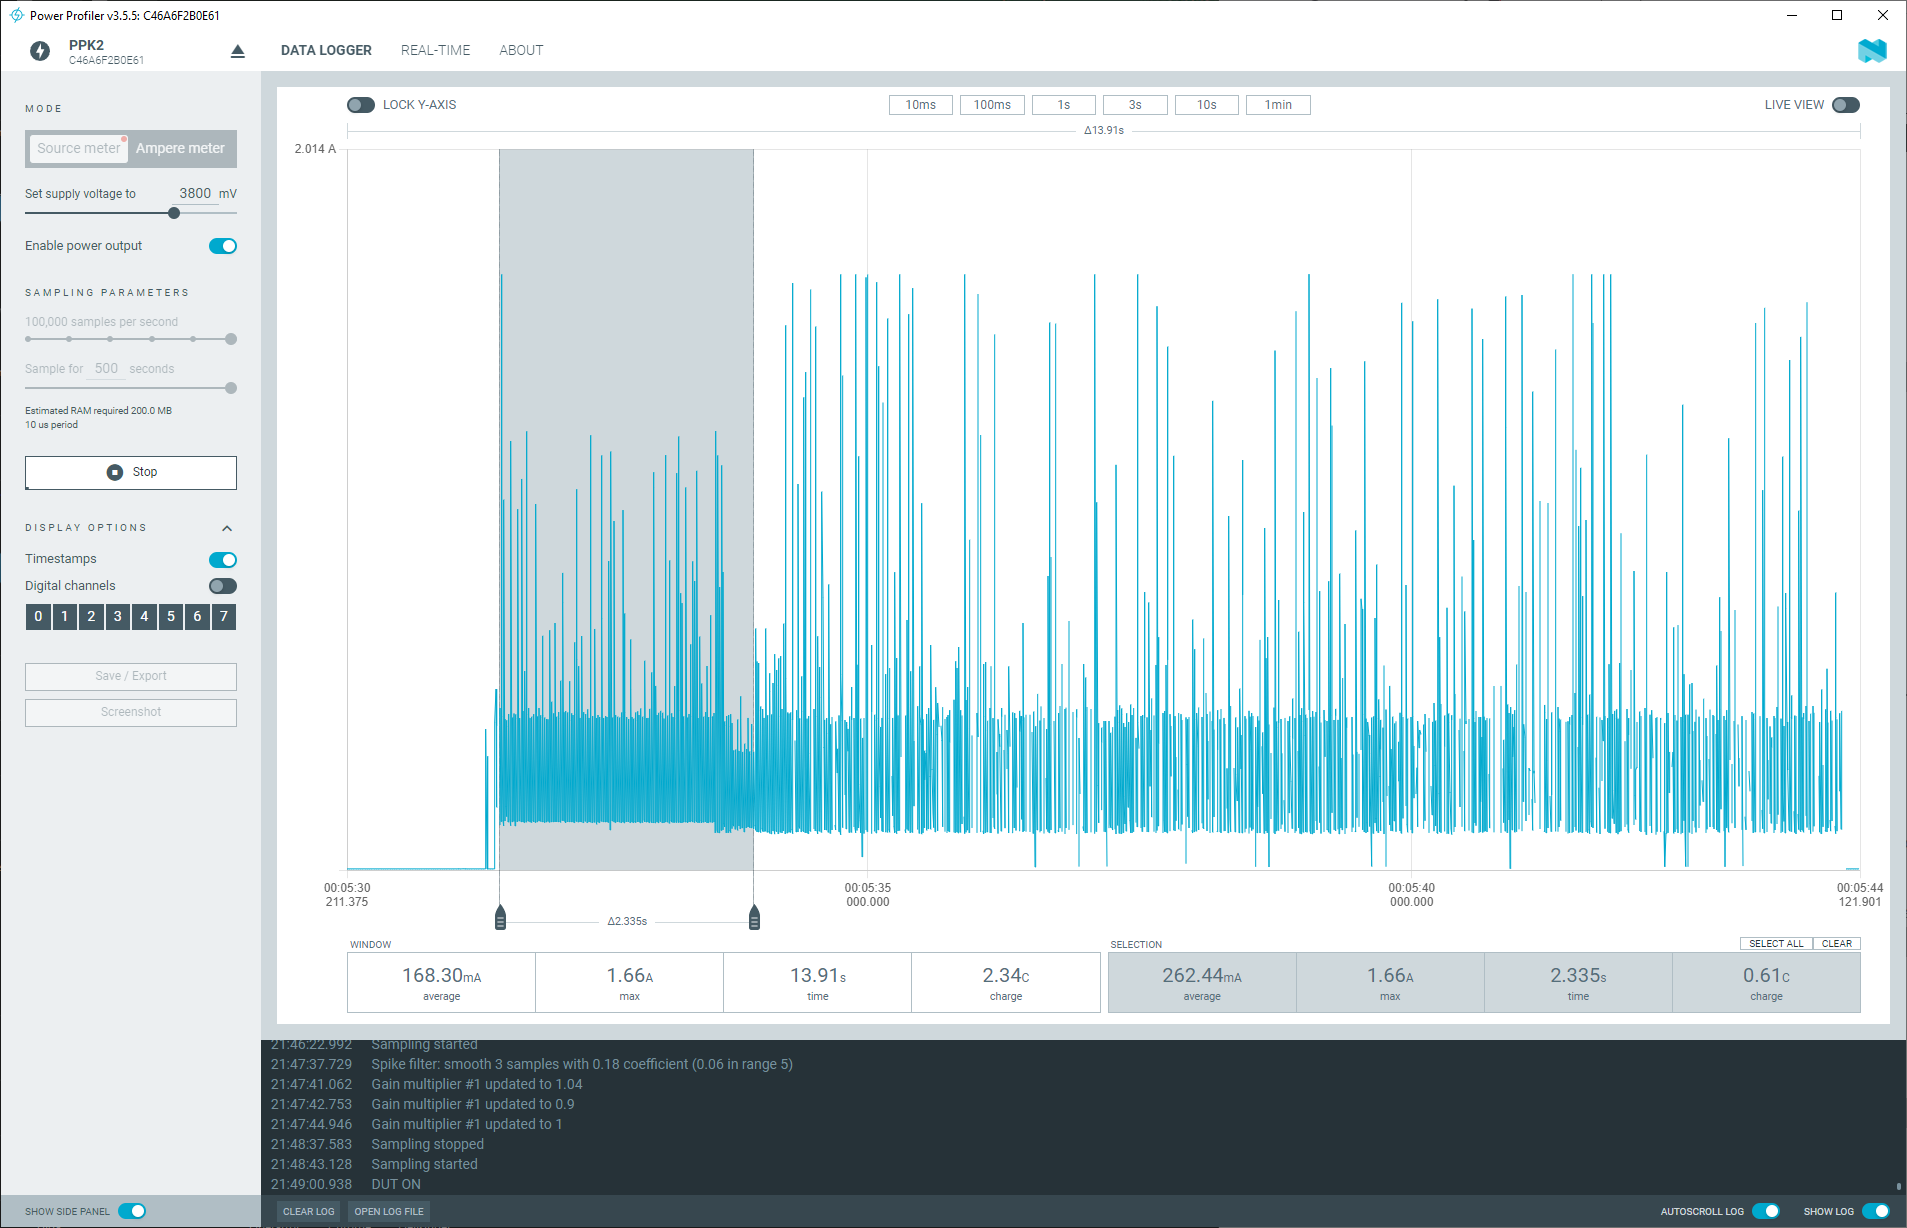Toggle digital channel 1
The height and width of the screenshot is (1228, 1907).
[65, 617]
